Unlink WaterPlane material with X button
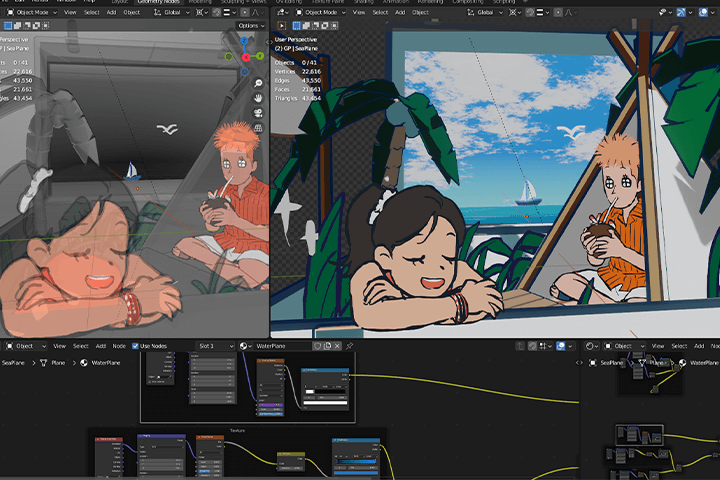This screenshot has width=720, height=480. [x=337, y=346]
